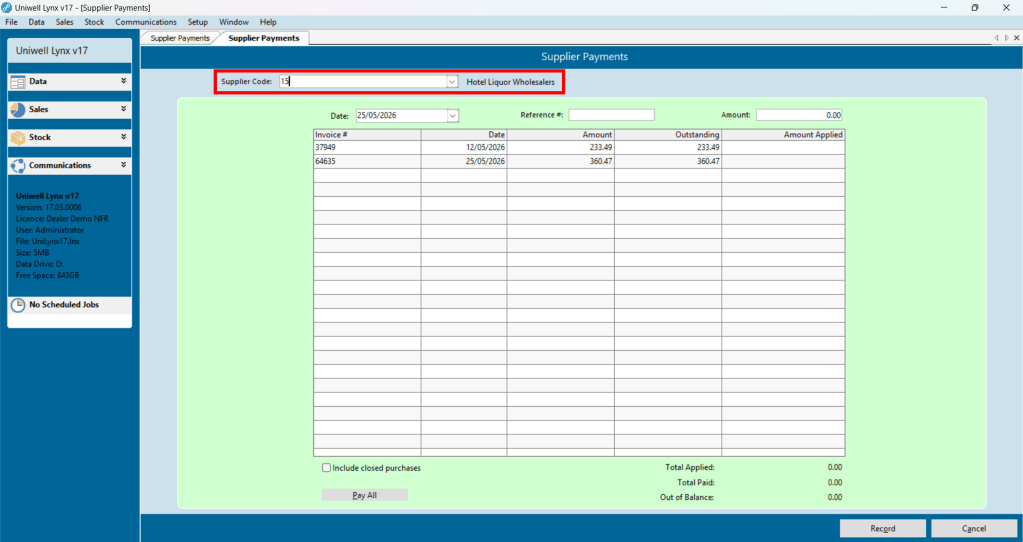The image size is (1023, 542).
Task: Expand the Communications section chevron
Action: click(x=123, y=165)
